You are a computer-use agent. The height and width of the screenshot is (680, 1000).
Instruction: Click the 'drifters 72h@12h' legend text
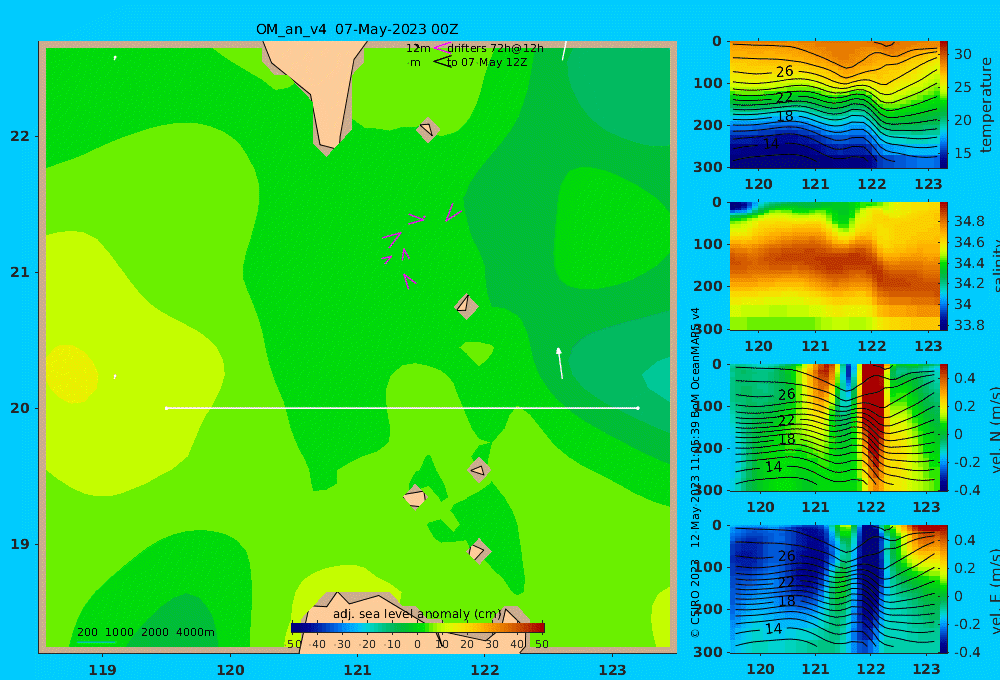tap(496, 48)
